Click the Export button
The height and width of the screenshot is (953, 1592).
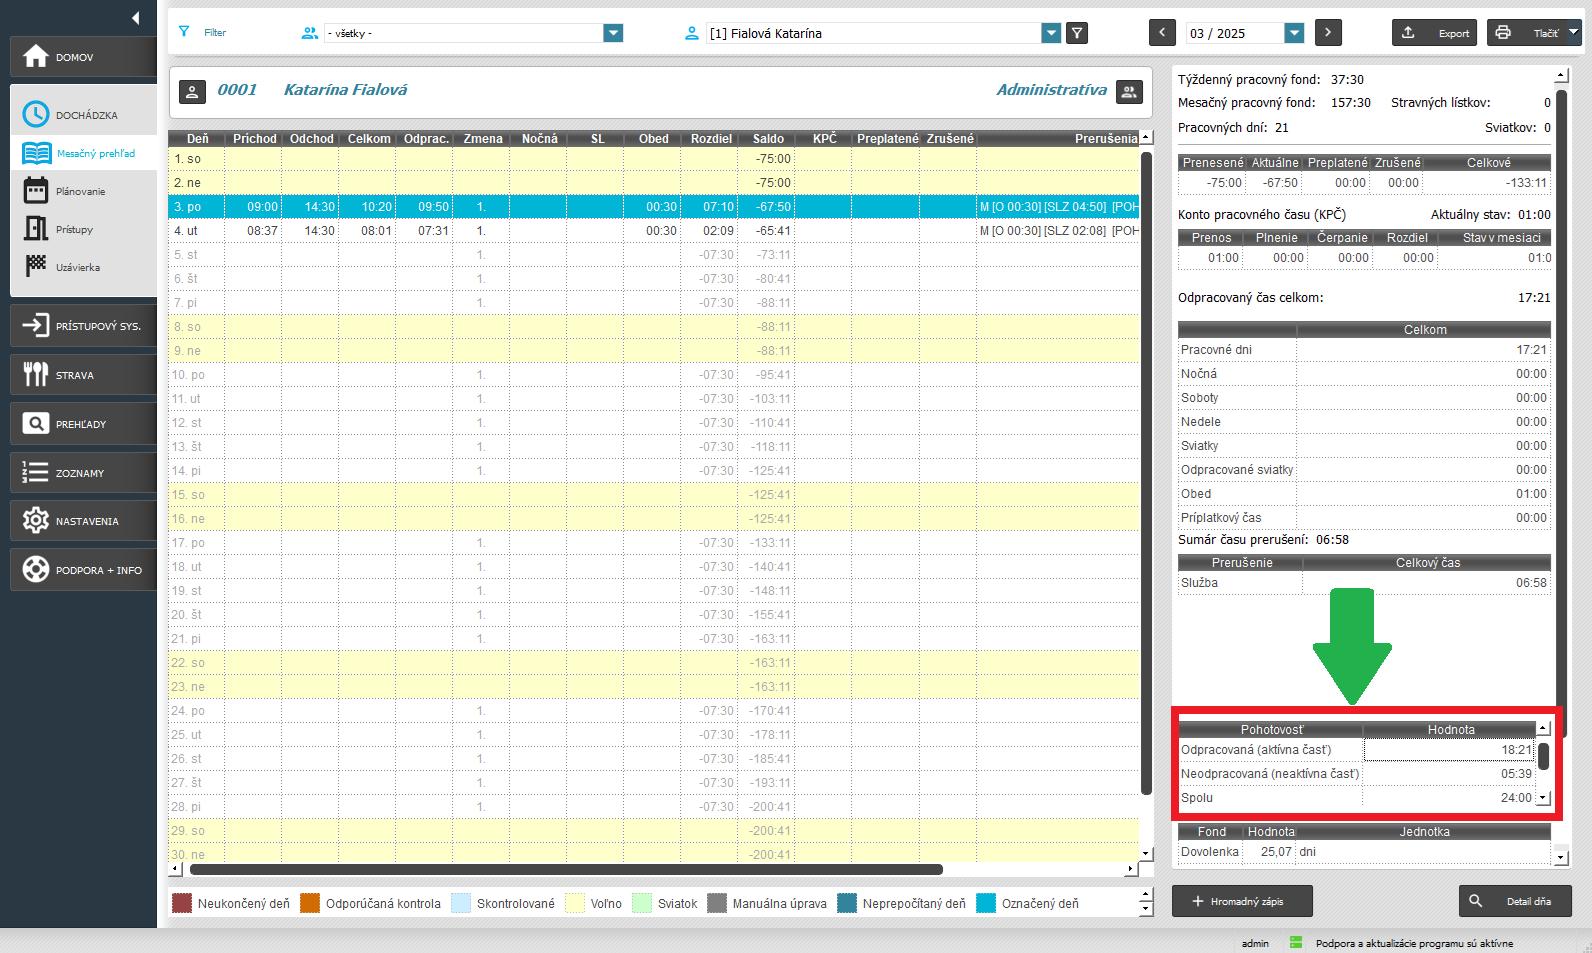pos(1435,33)
